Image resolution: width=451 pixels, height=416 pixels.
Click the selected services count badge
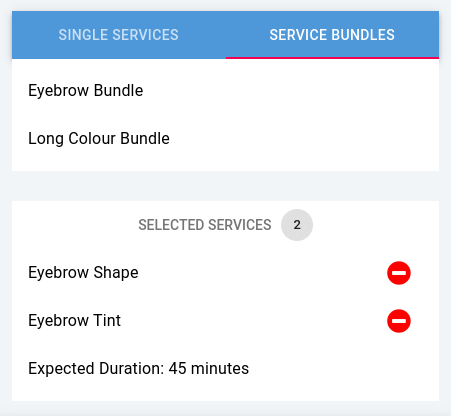297,225
